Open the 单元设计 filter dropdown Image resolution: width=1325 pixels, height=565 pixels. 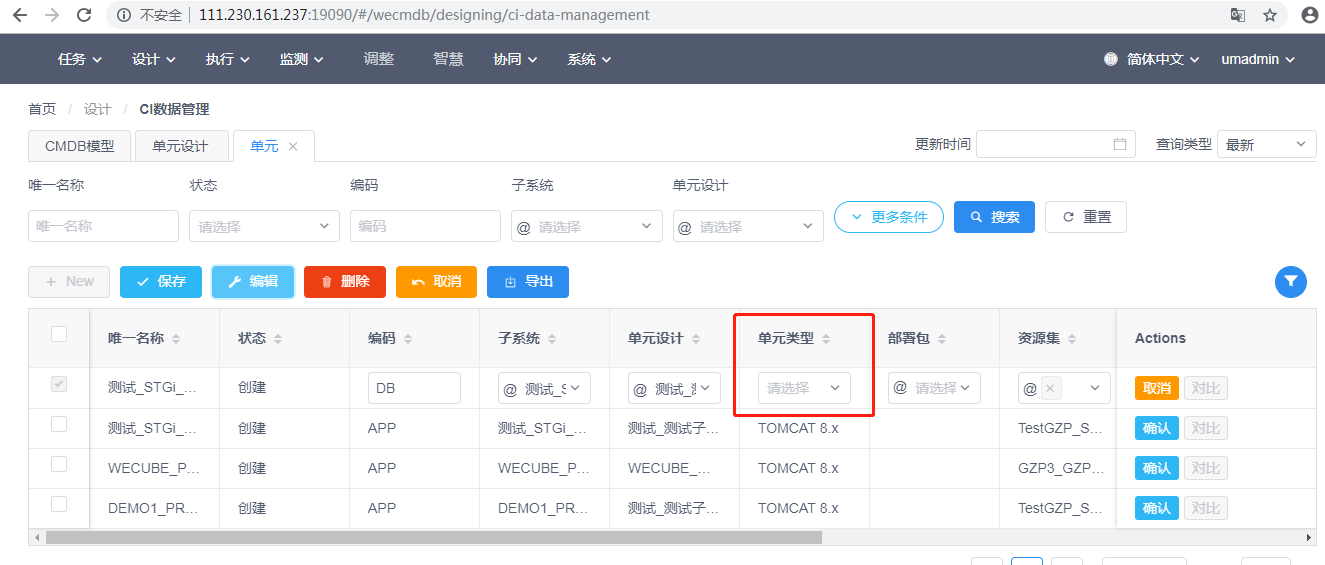[x=748, y=226]
